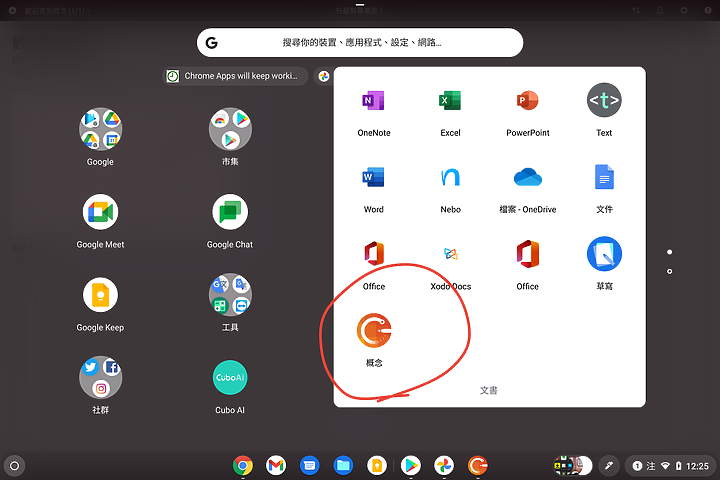The width and height of the screenshot is (720, 480).
Task: Open Concepts from the shelf
Action: coord(478,466)
